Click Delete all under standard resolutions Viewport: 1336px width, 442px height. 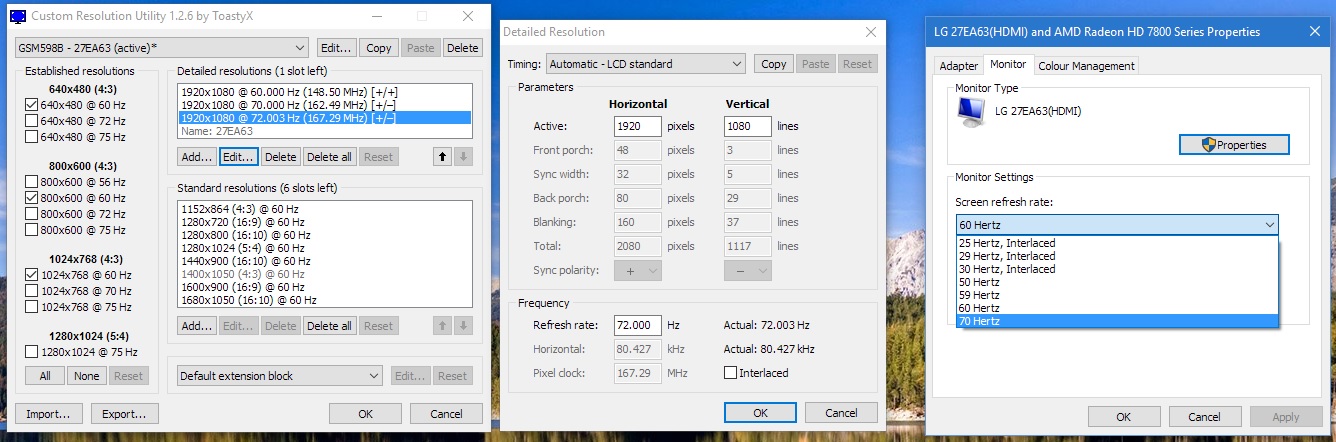[329, 326]
